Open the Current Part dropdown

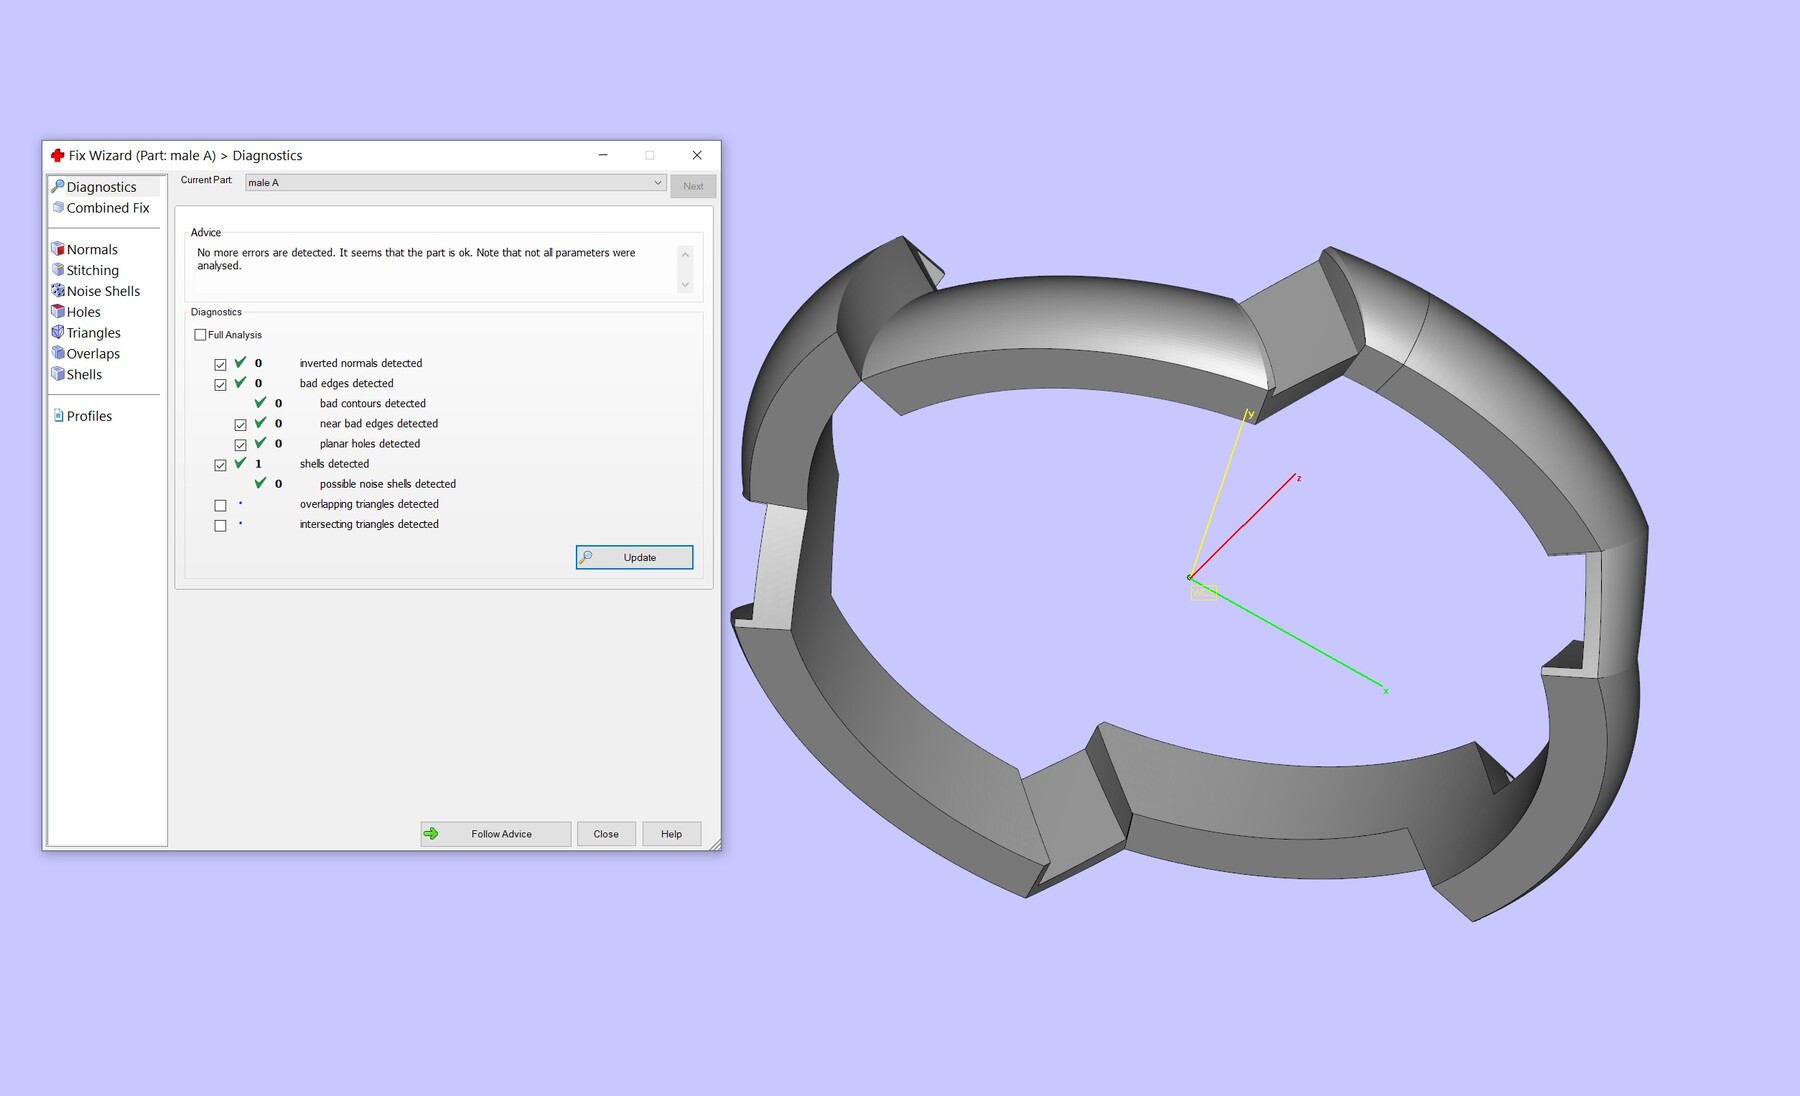[455, 183]
